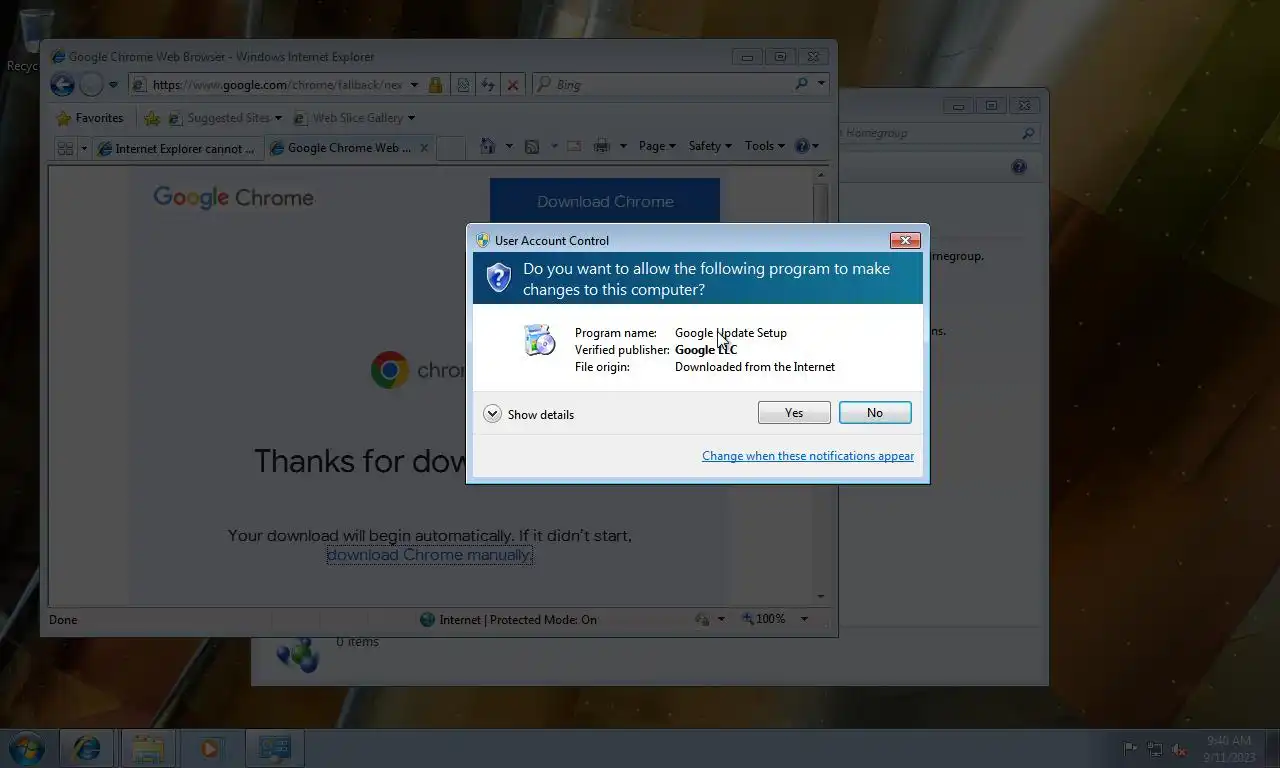The image size is (1280, 768).
Task: Click the Print icon in IE
Action: (601, 146)
